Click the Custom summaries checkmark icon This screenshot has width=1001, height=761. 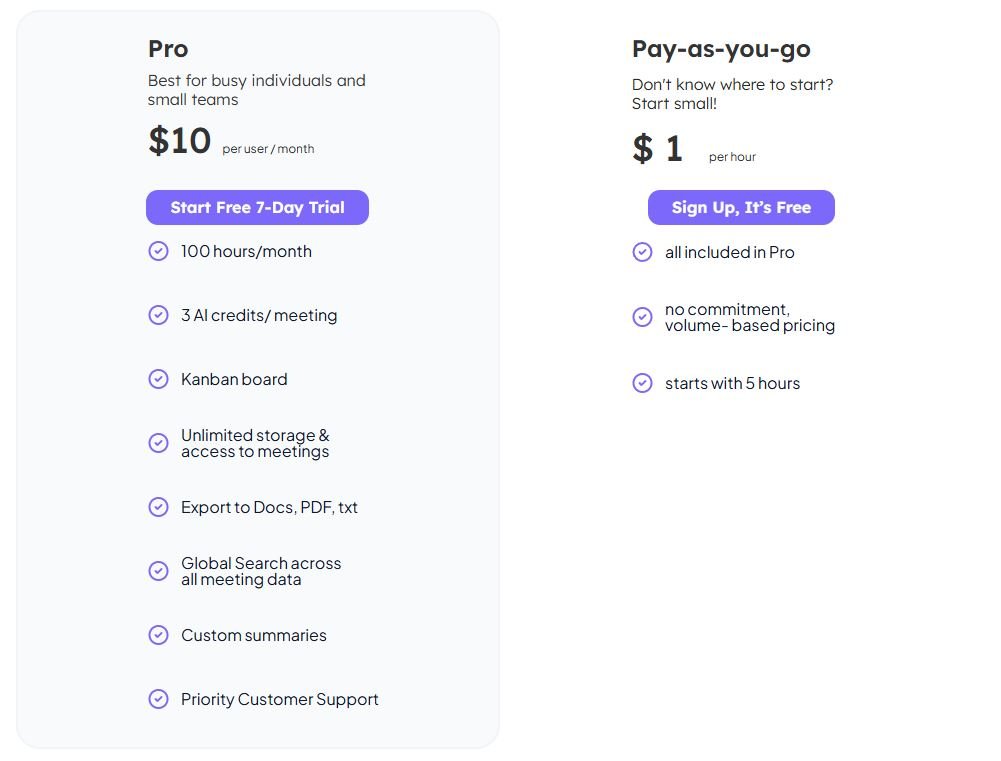(158, 635)
